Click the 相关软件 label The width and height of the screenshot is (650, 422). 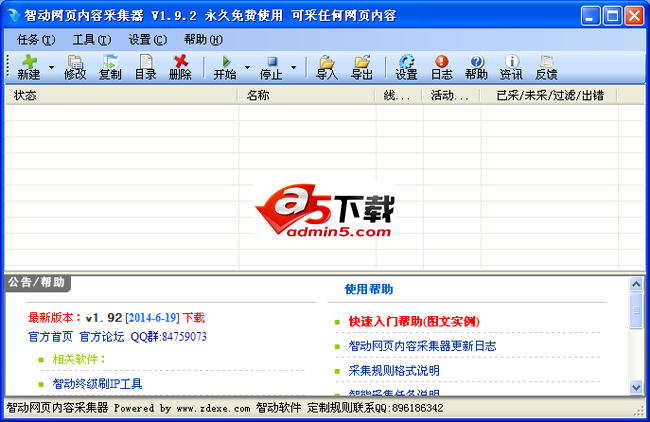point(79,359)
